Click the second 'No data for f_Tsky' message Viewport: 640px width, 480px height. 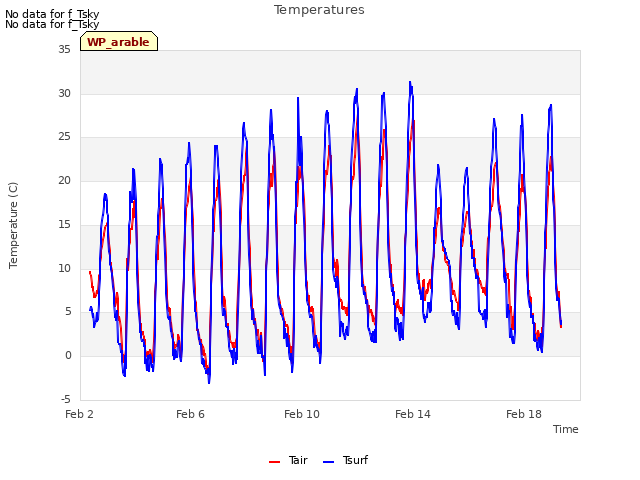(52, 24)
